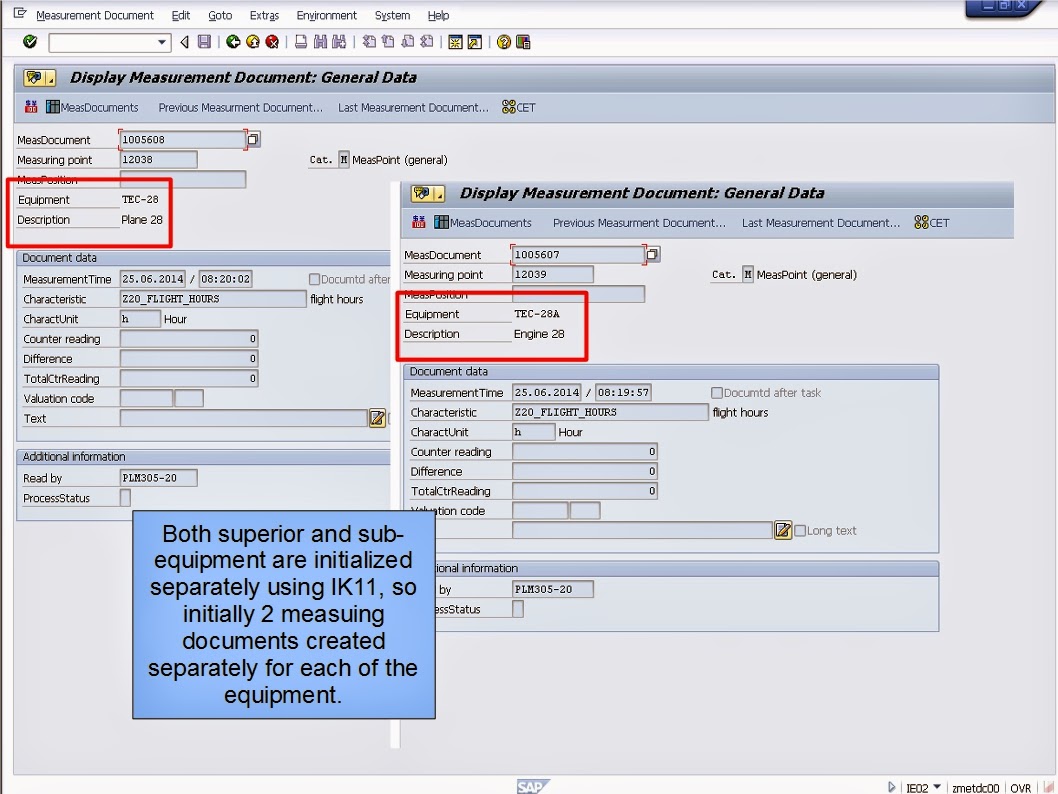Click Last Measurement Document in right window

point(820,223)
